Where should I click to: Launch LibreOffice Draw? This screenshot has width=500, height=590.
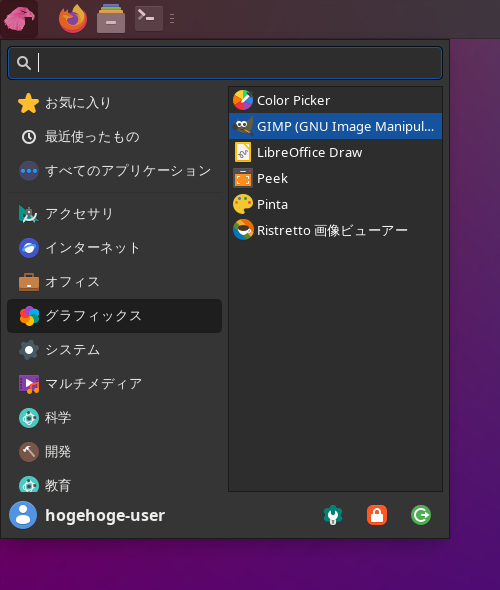tap(335, 152)
